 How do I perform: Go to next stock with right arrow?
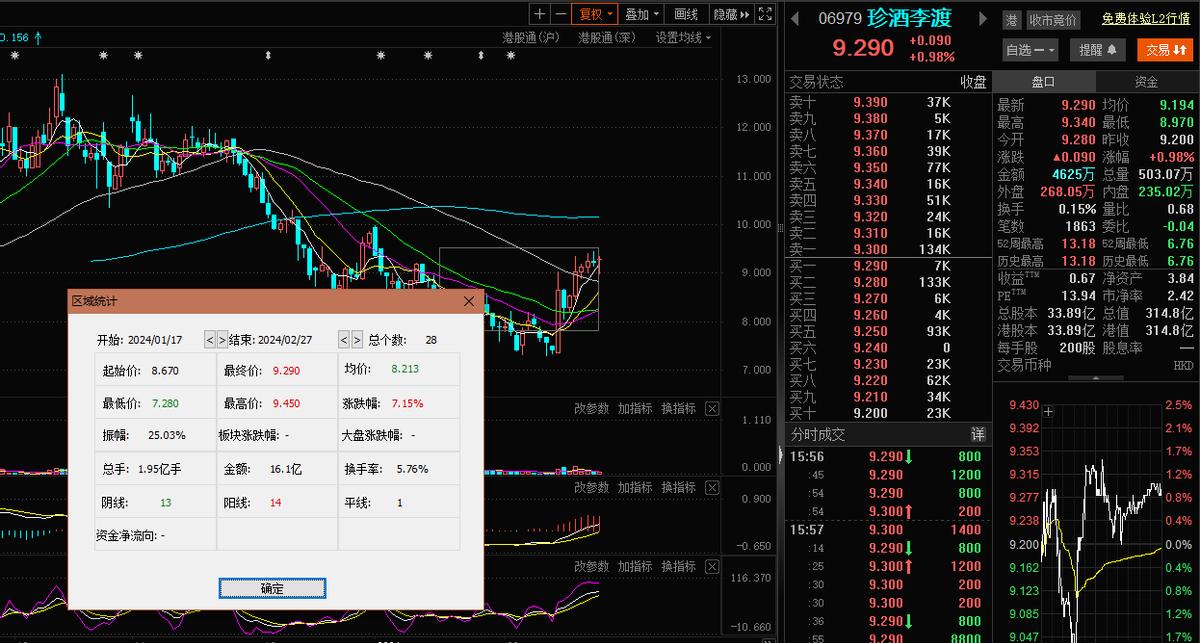pos(983,19)
